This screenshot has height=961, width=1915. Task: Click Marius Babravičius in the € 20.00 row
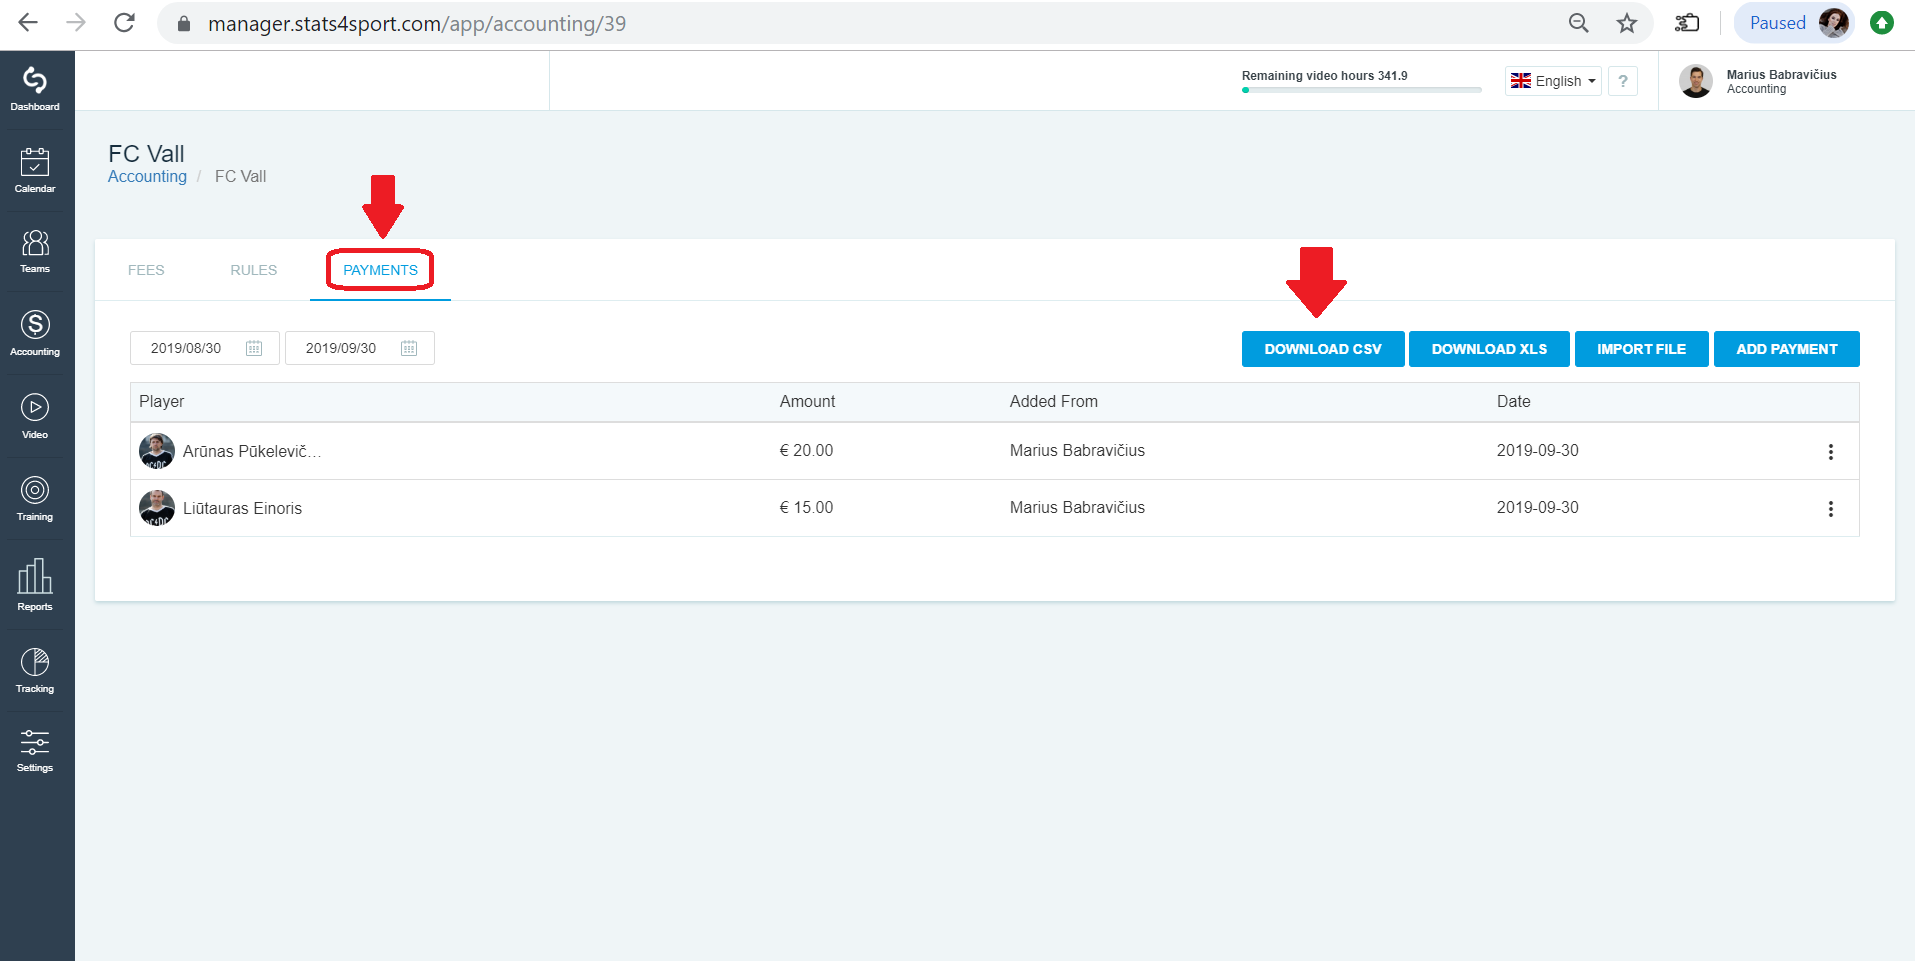1077,450
